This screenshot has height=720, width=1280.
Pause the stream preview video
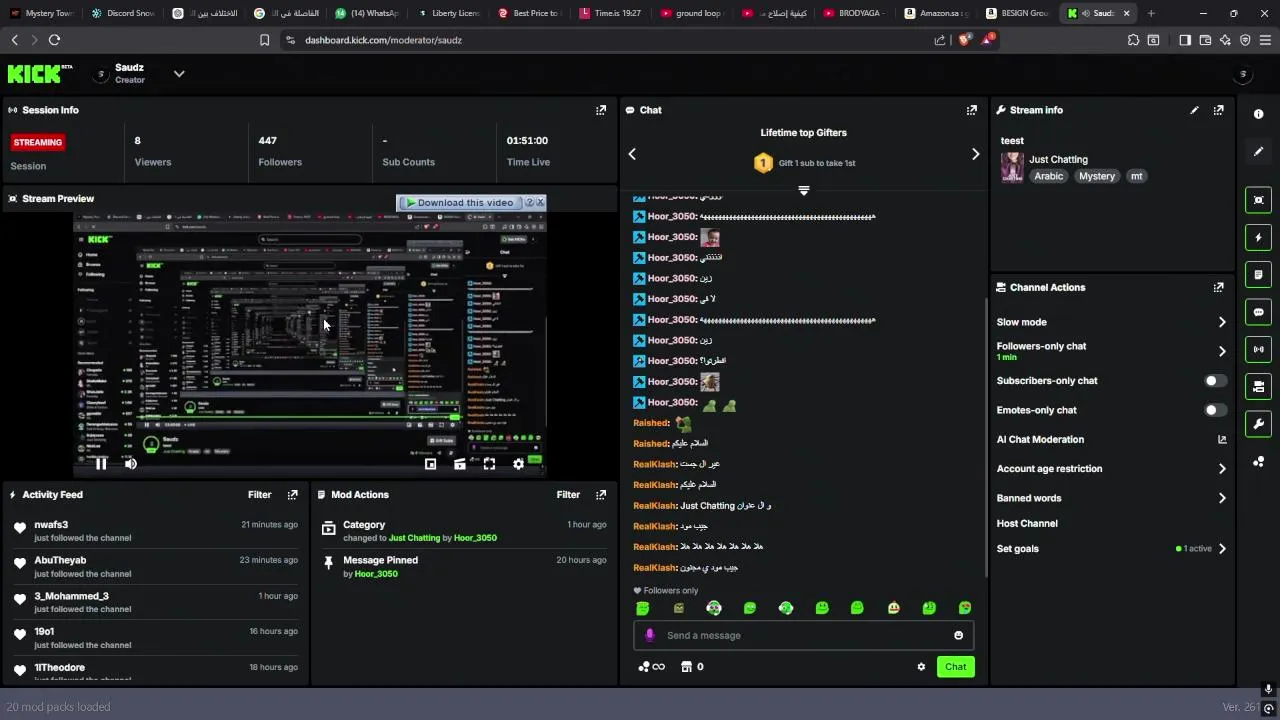[101, 463]
